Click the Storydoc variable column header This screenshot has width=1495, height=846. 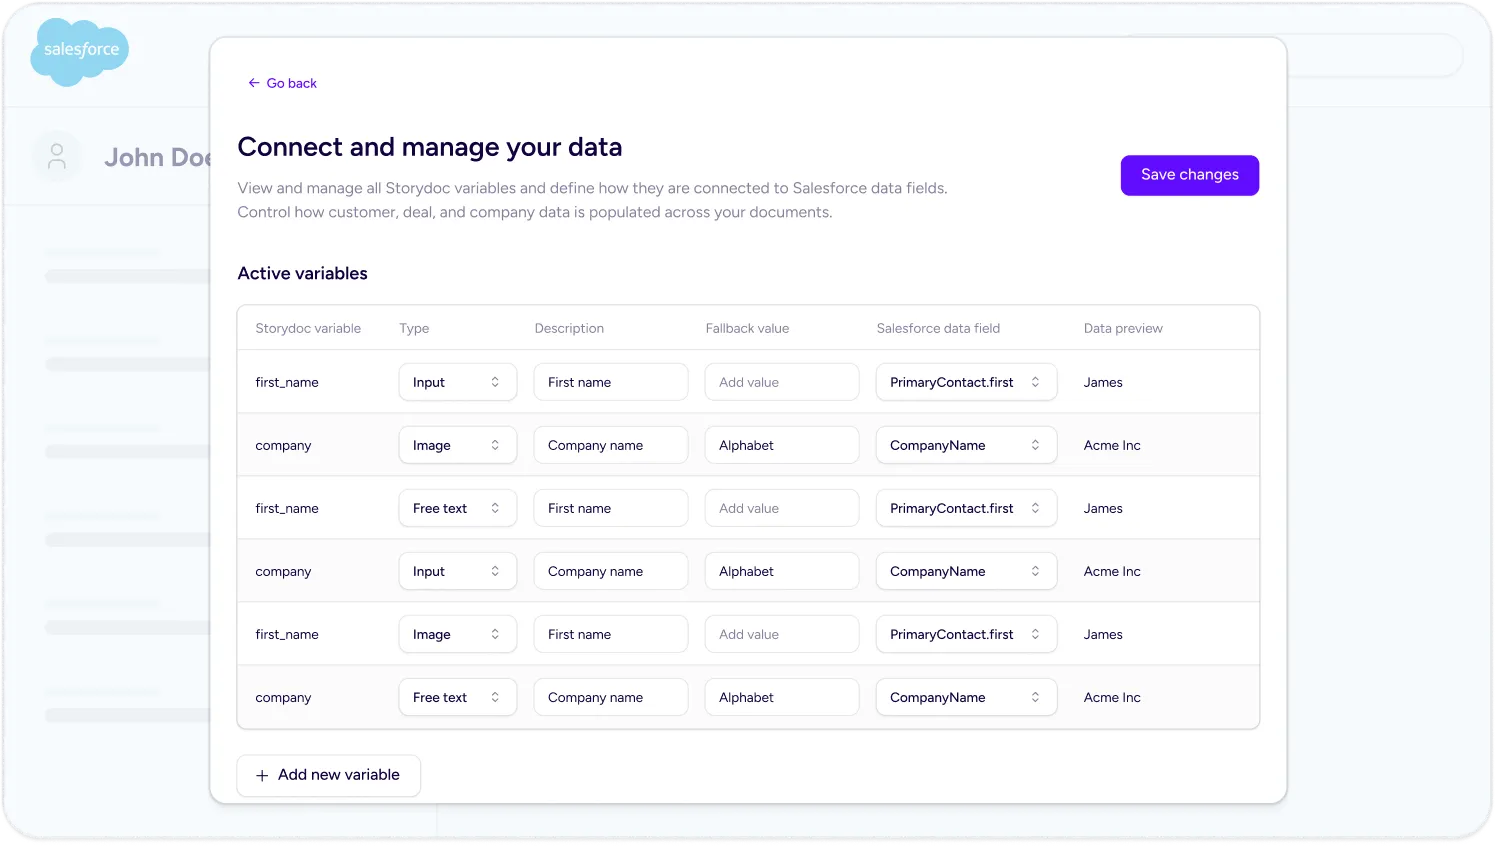[x=308, y=328]
